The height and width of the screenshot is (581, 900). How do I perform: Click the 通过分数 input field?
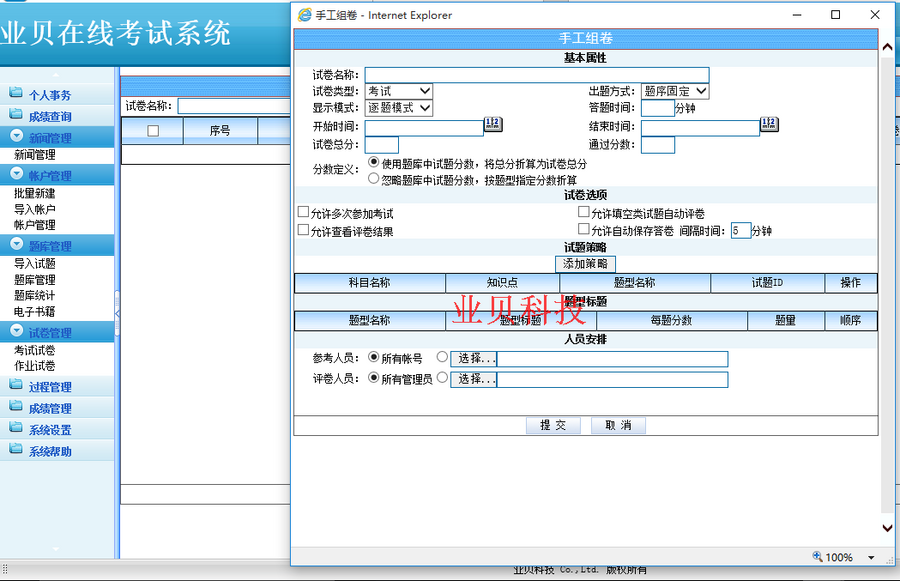(658, 145)
